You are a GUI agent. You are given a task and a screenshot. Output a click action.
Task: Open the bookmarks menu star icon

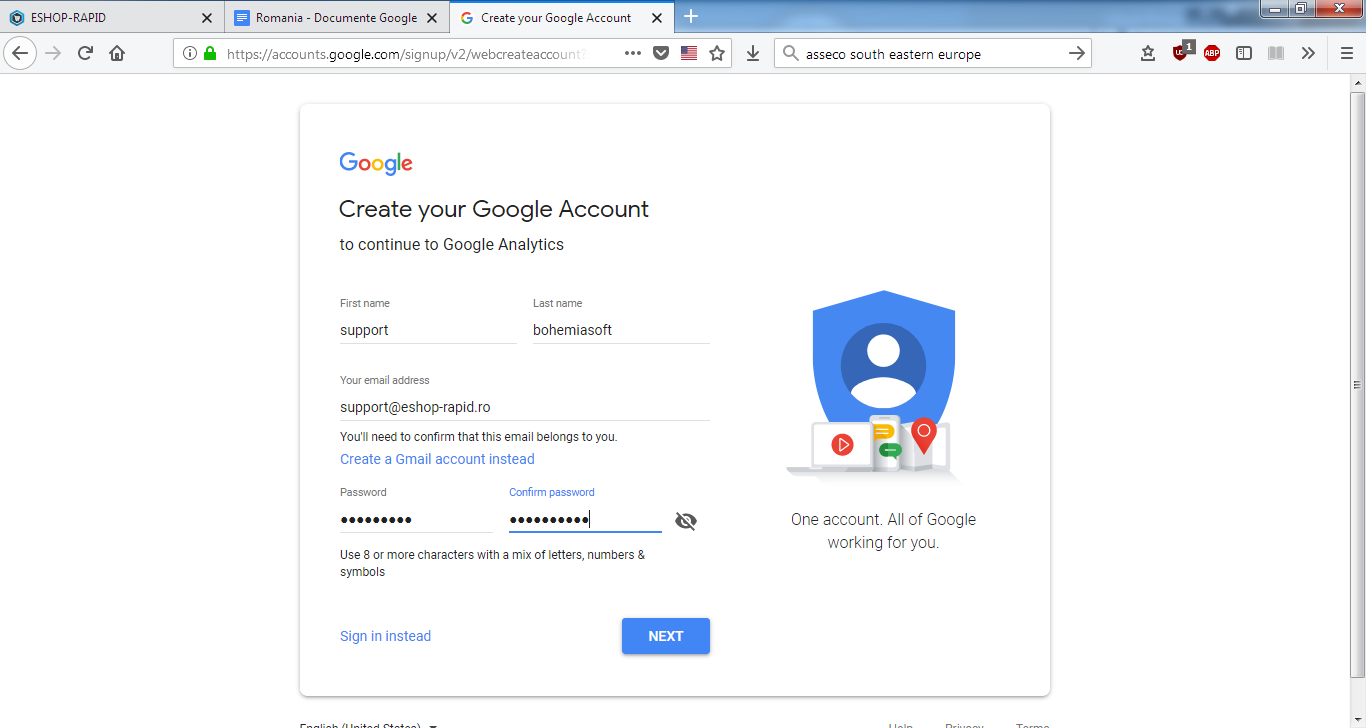tap(1148, 54)
